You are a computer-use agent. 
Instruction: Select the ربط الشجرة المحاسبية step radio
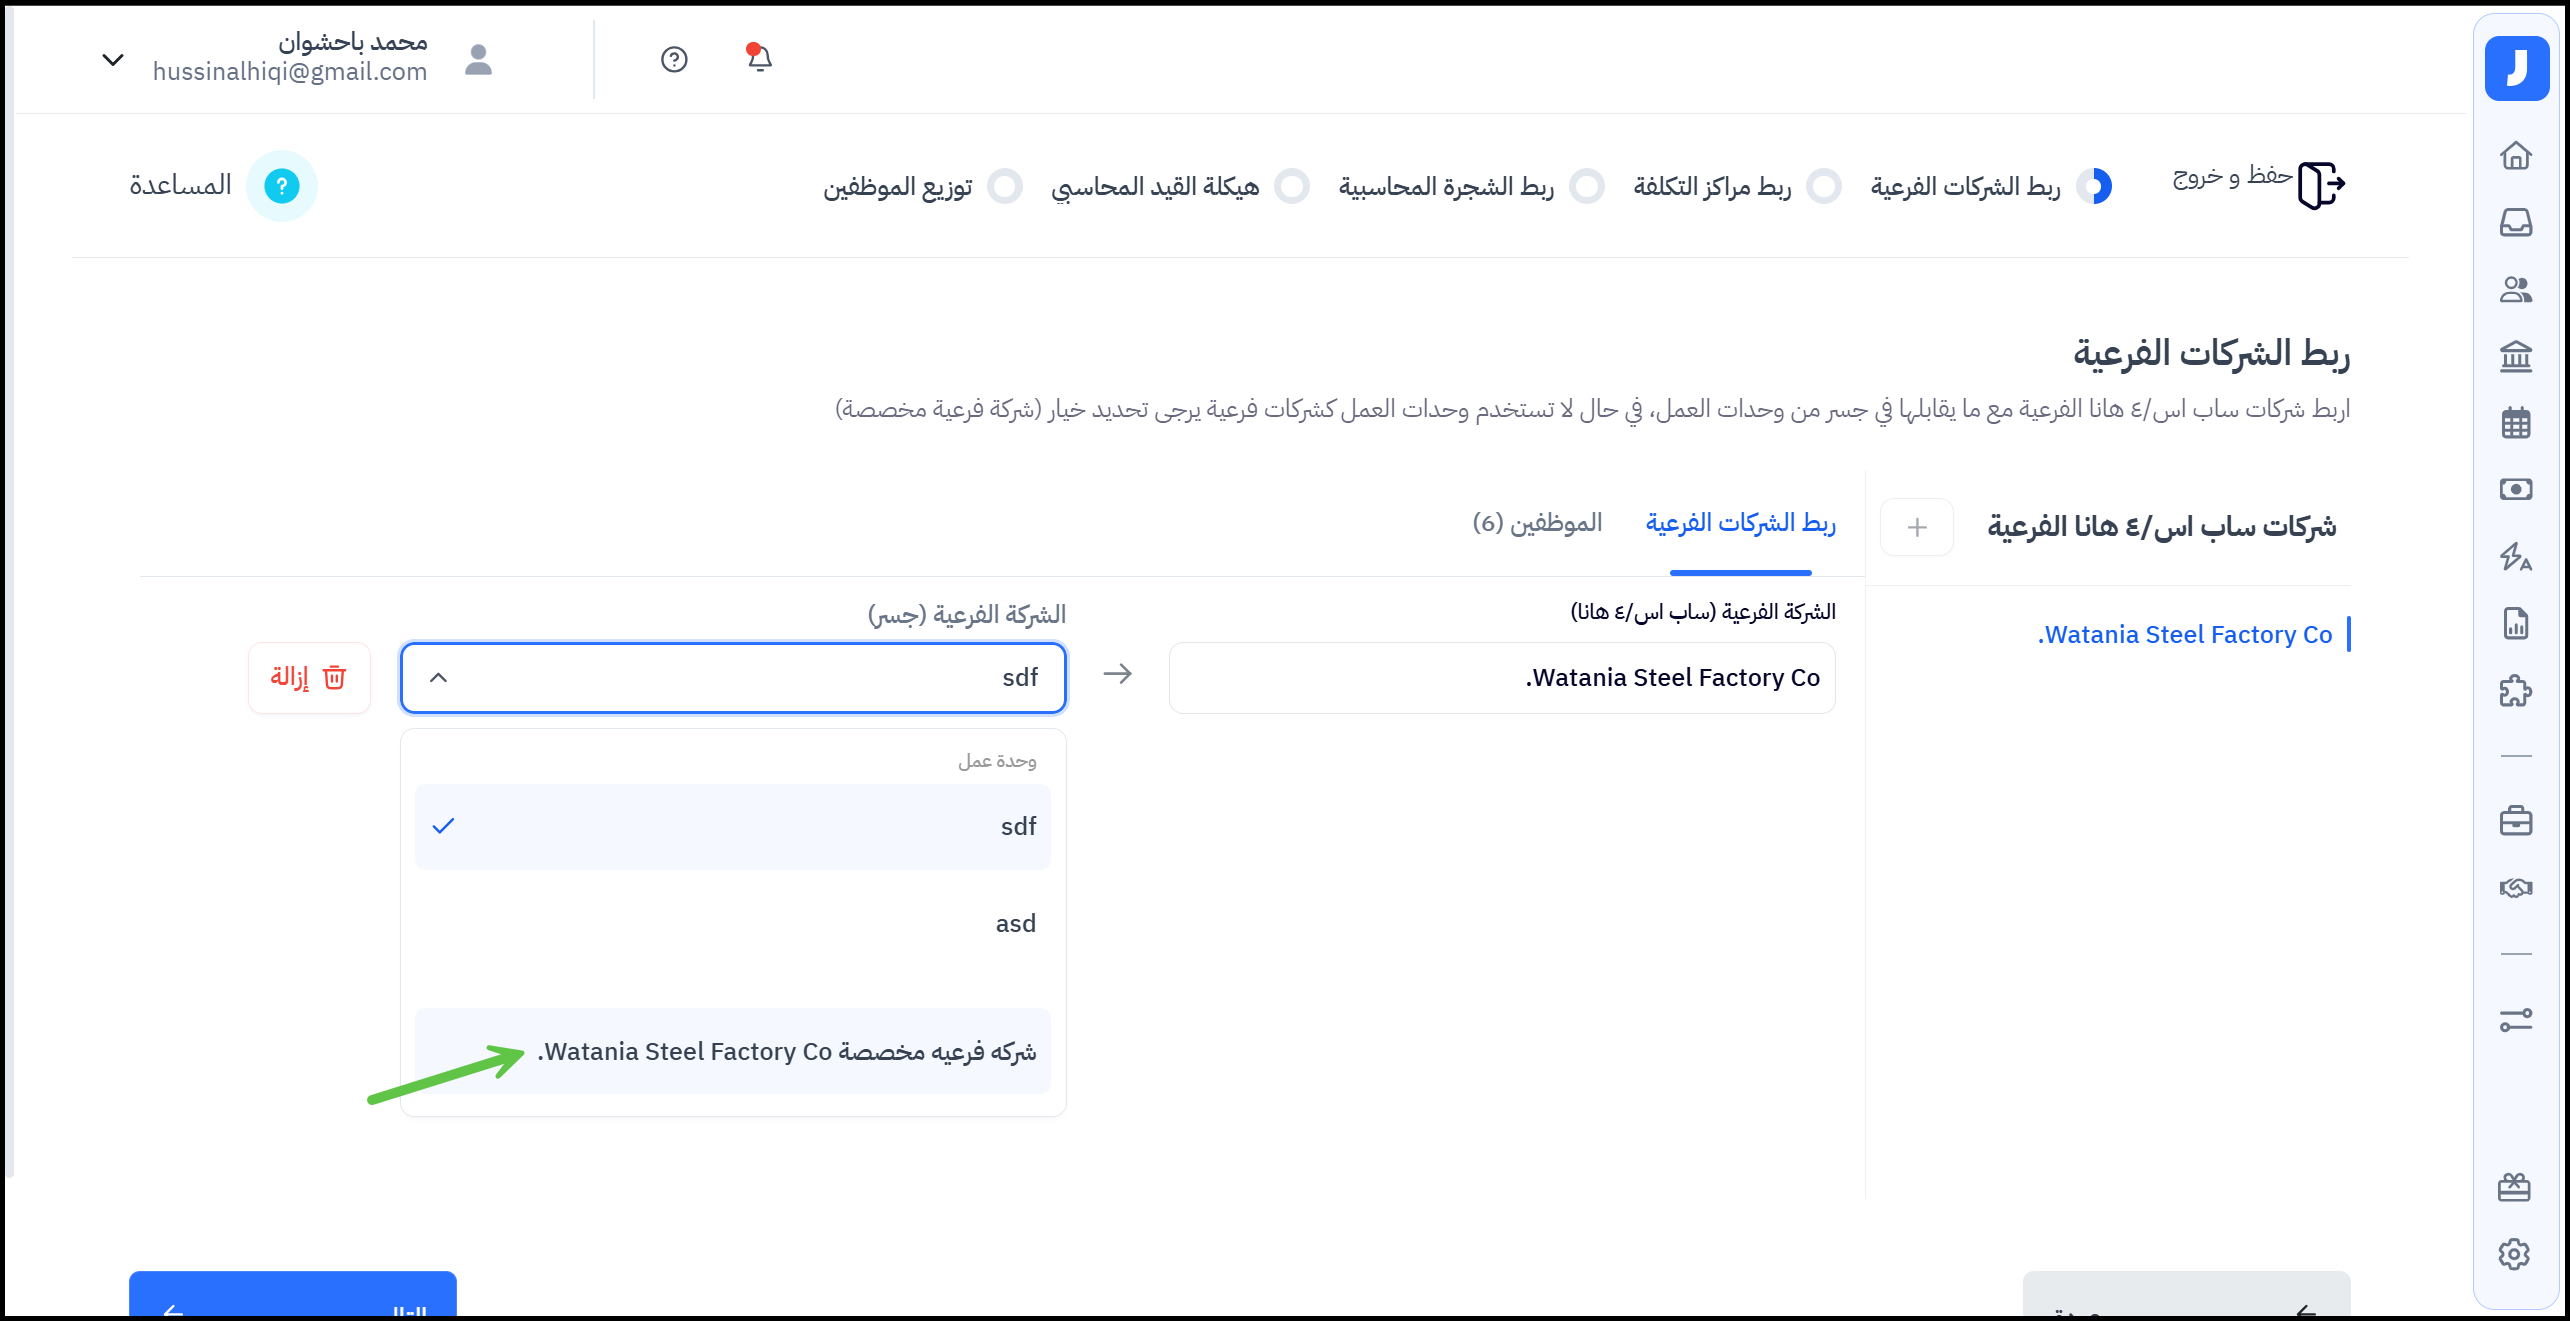click(1586, 187)
